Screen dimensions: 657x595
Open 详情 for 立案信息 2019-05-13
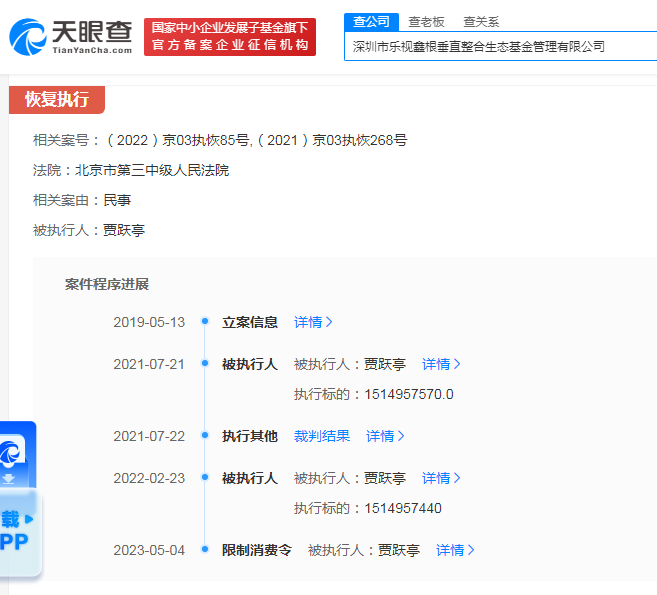313,322
